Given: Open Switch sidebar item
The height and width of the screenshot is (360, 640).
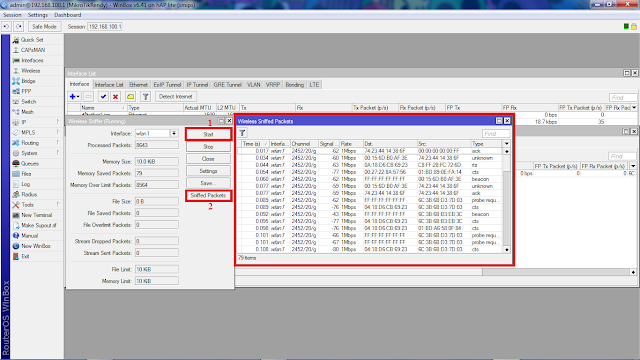Looking at the screenshot, I should click(29, 102).
